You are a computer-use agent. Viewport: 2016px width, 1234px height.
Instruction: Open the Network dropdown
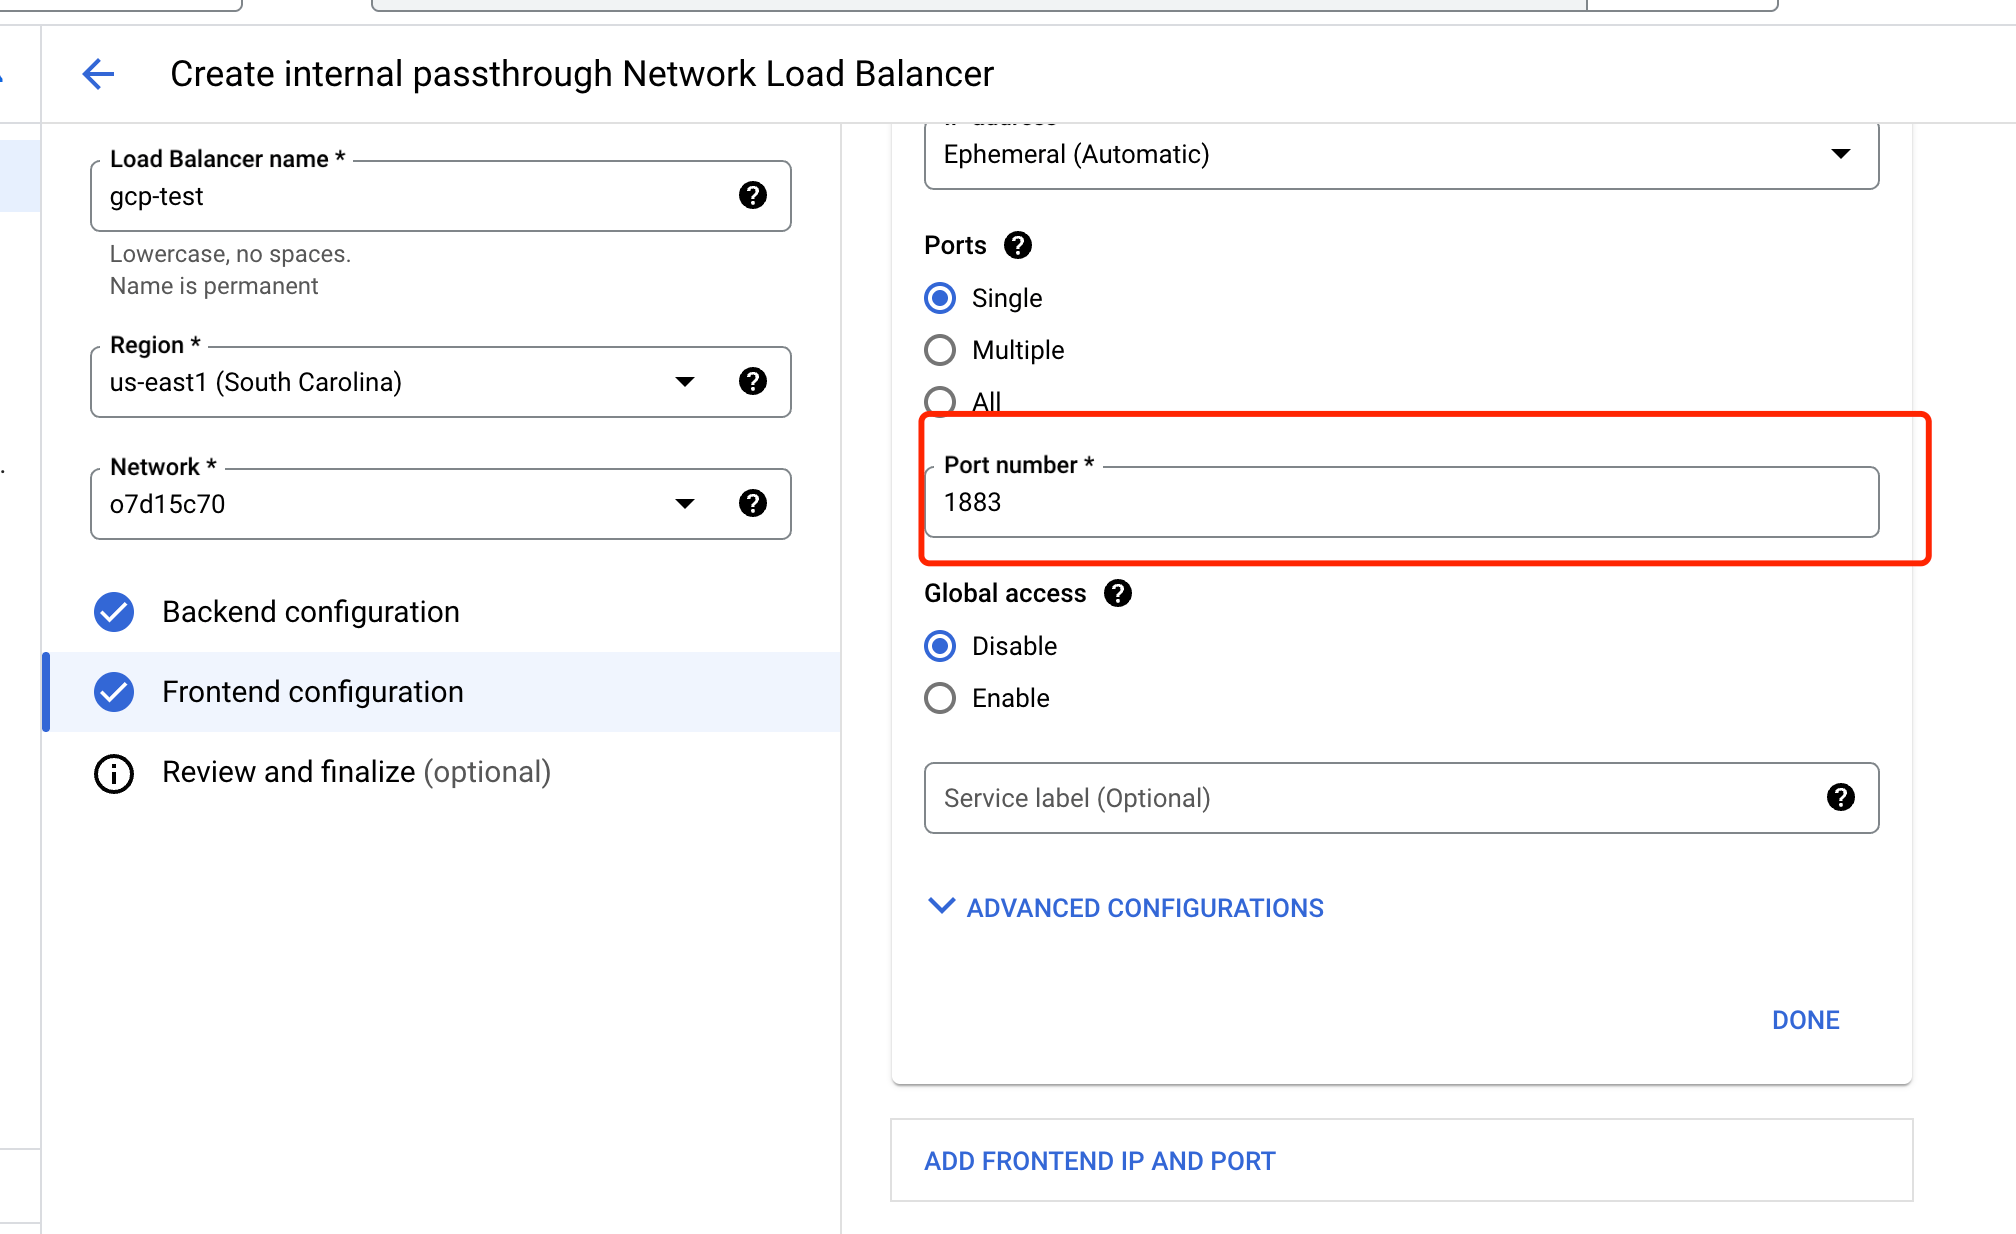[685, 503]
